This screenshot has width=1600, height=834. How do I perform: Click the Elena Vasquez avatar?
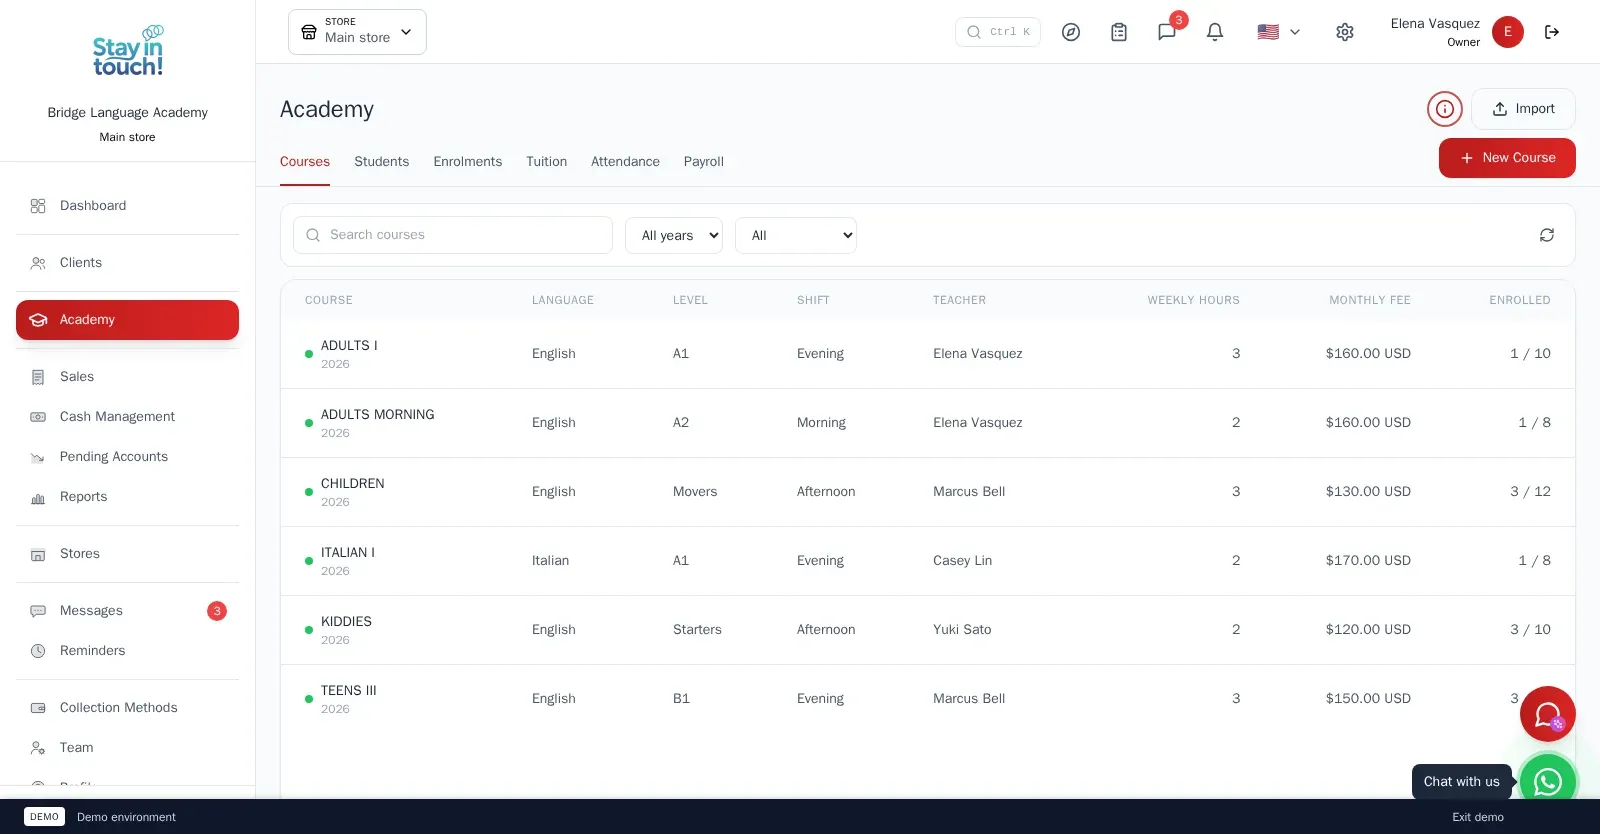1508,32
